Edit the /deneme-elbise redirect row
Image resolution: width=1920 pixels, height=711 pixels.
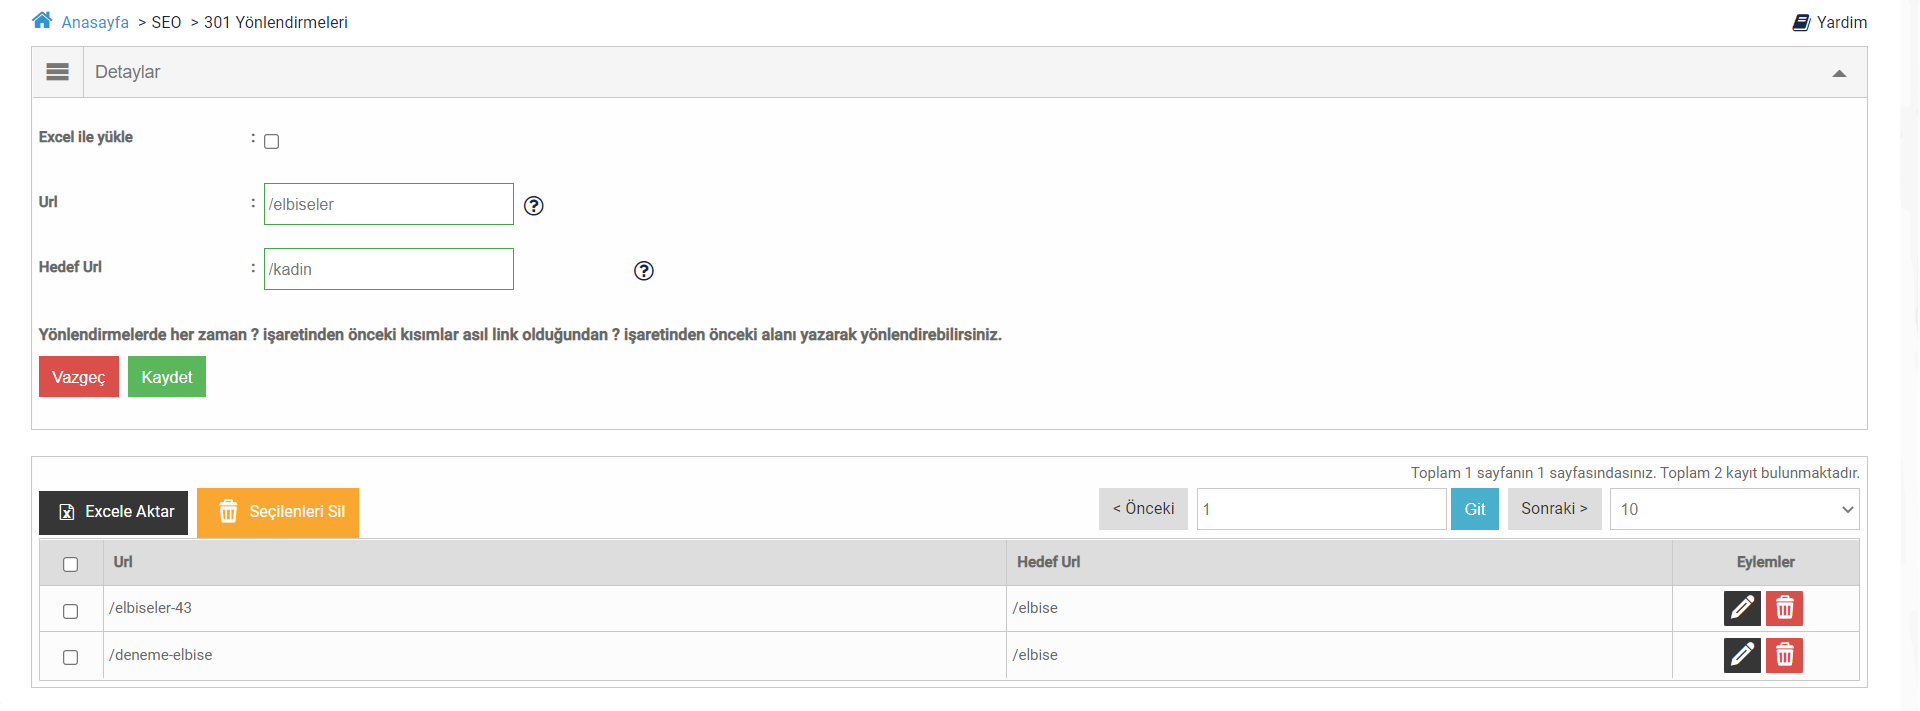[x=1742, y=655]
